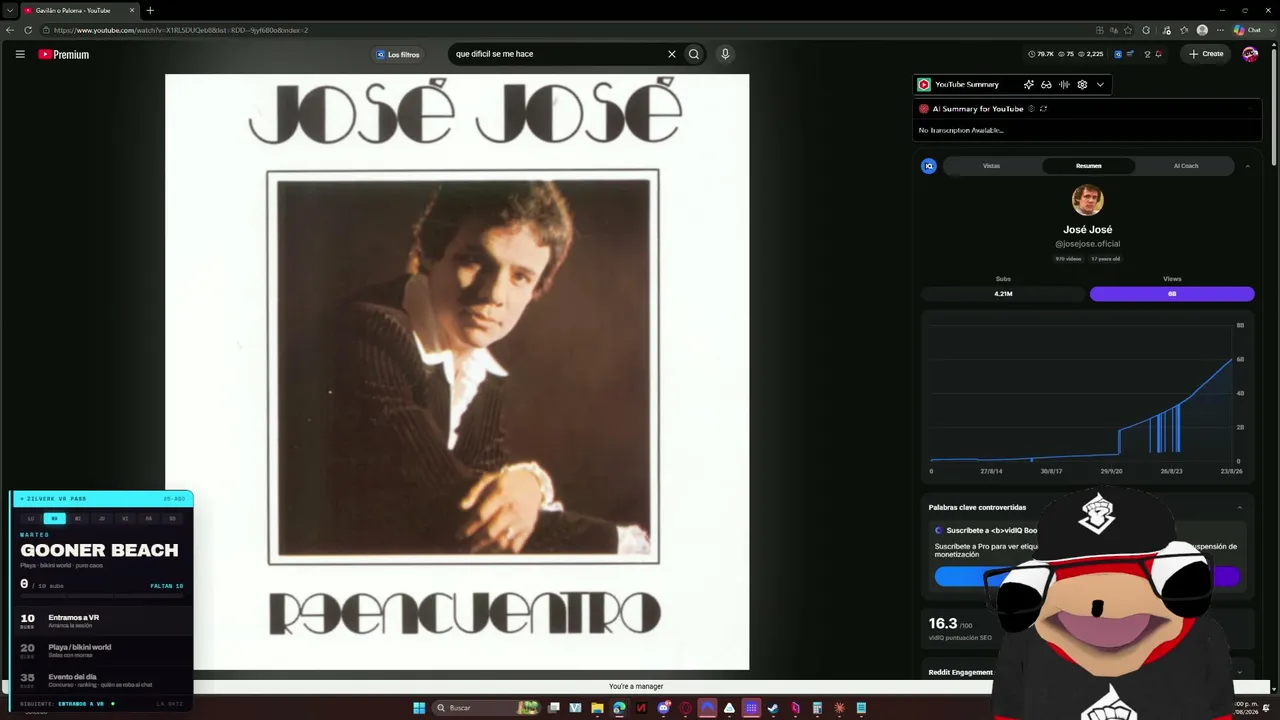Clear the search box with the X
The width and height of the screenshot is (1280, 720).
click(672, 54)
